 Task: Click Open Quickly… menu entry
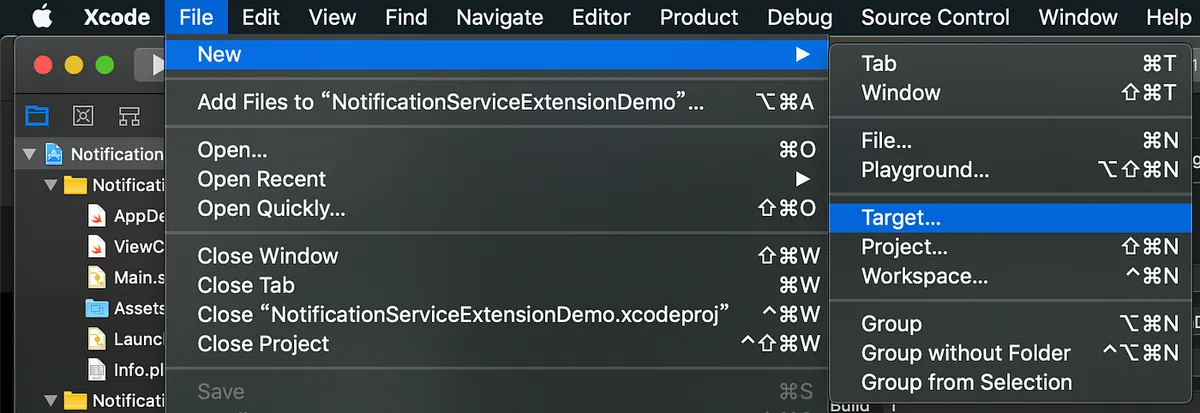[271, 208]
